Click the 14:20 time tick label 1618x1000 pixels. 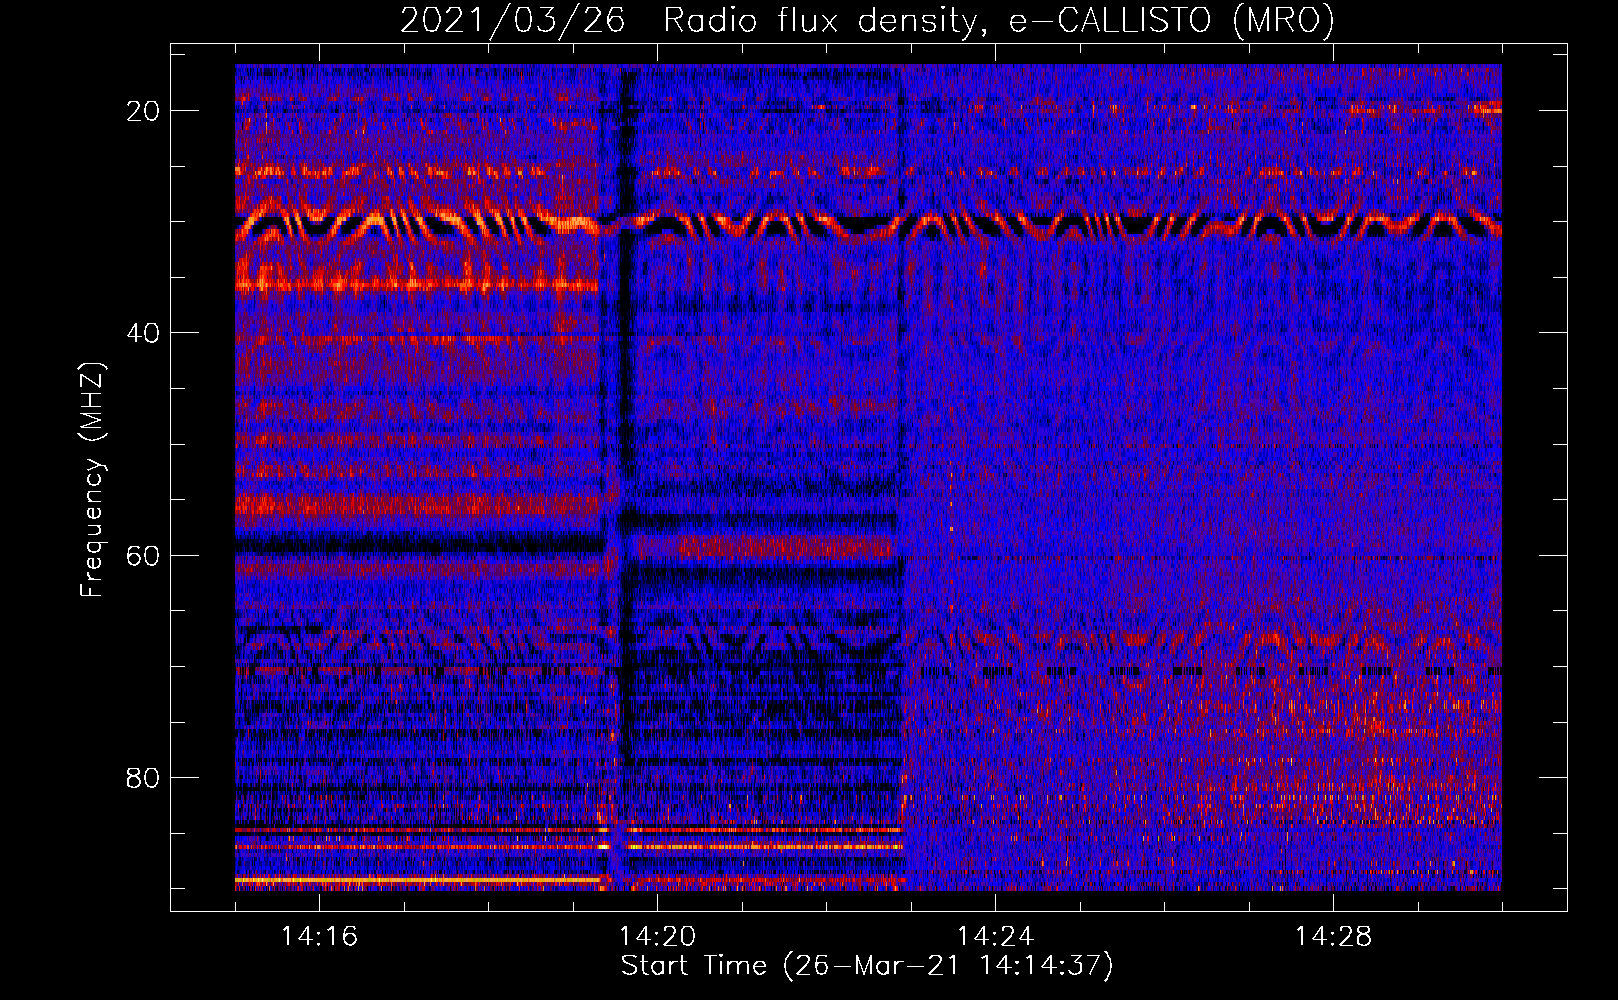[x=657, y=936]
